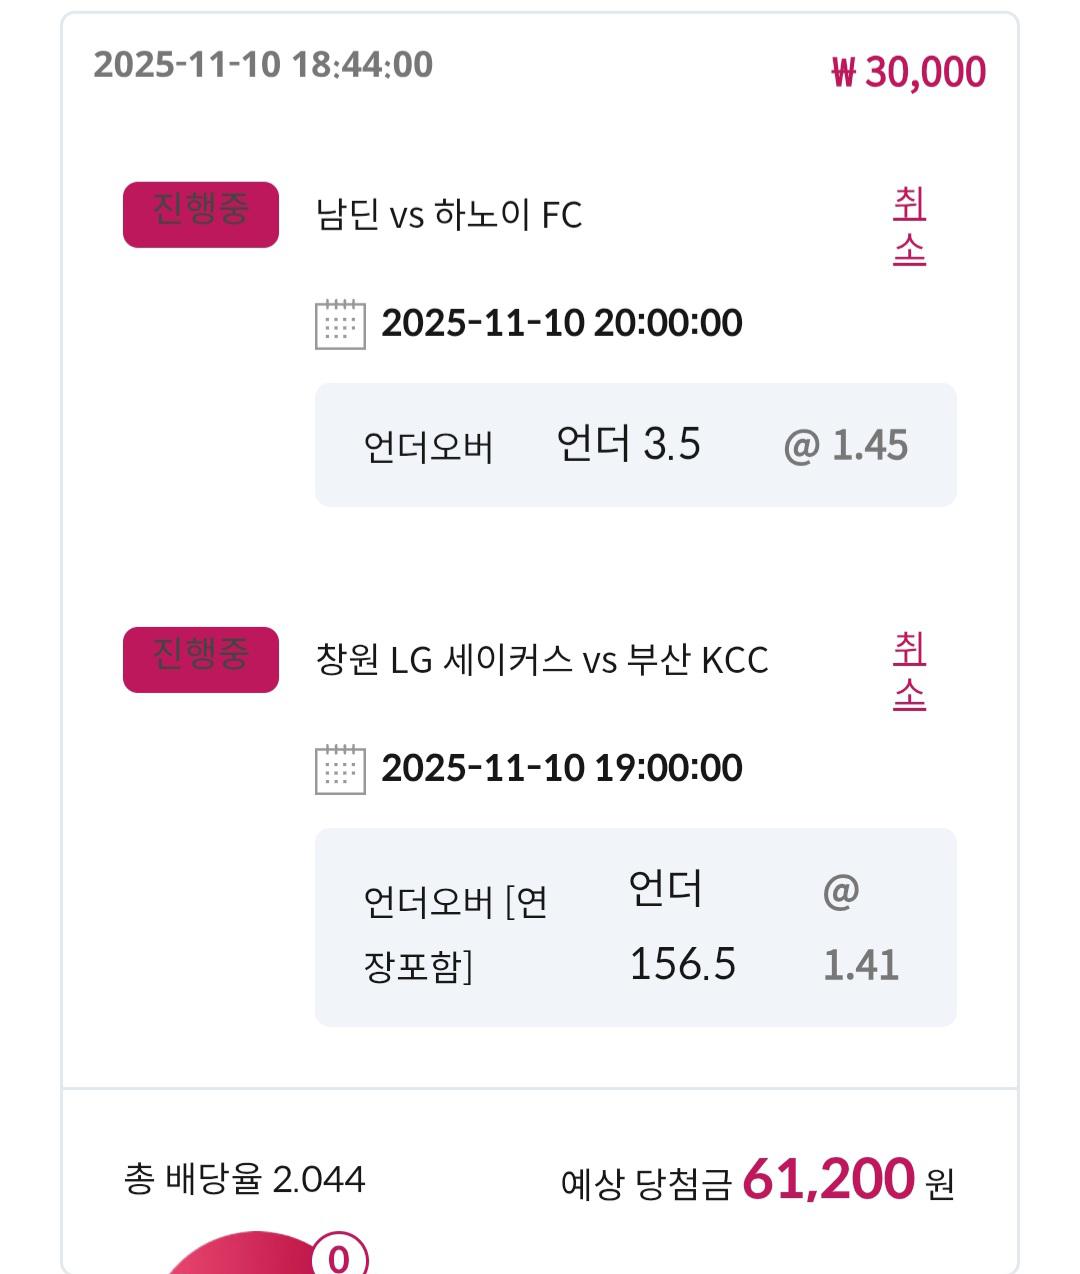Tap the 0 counter badge at the bottom
The width and height of the screenshot is (1080, 1274).
(339, 1256)
